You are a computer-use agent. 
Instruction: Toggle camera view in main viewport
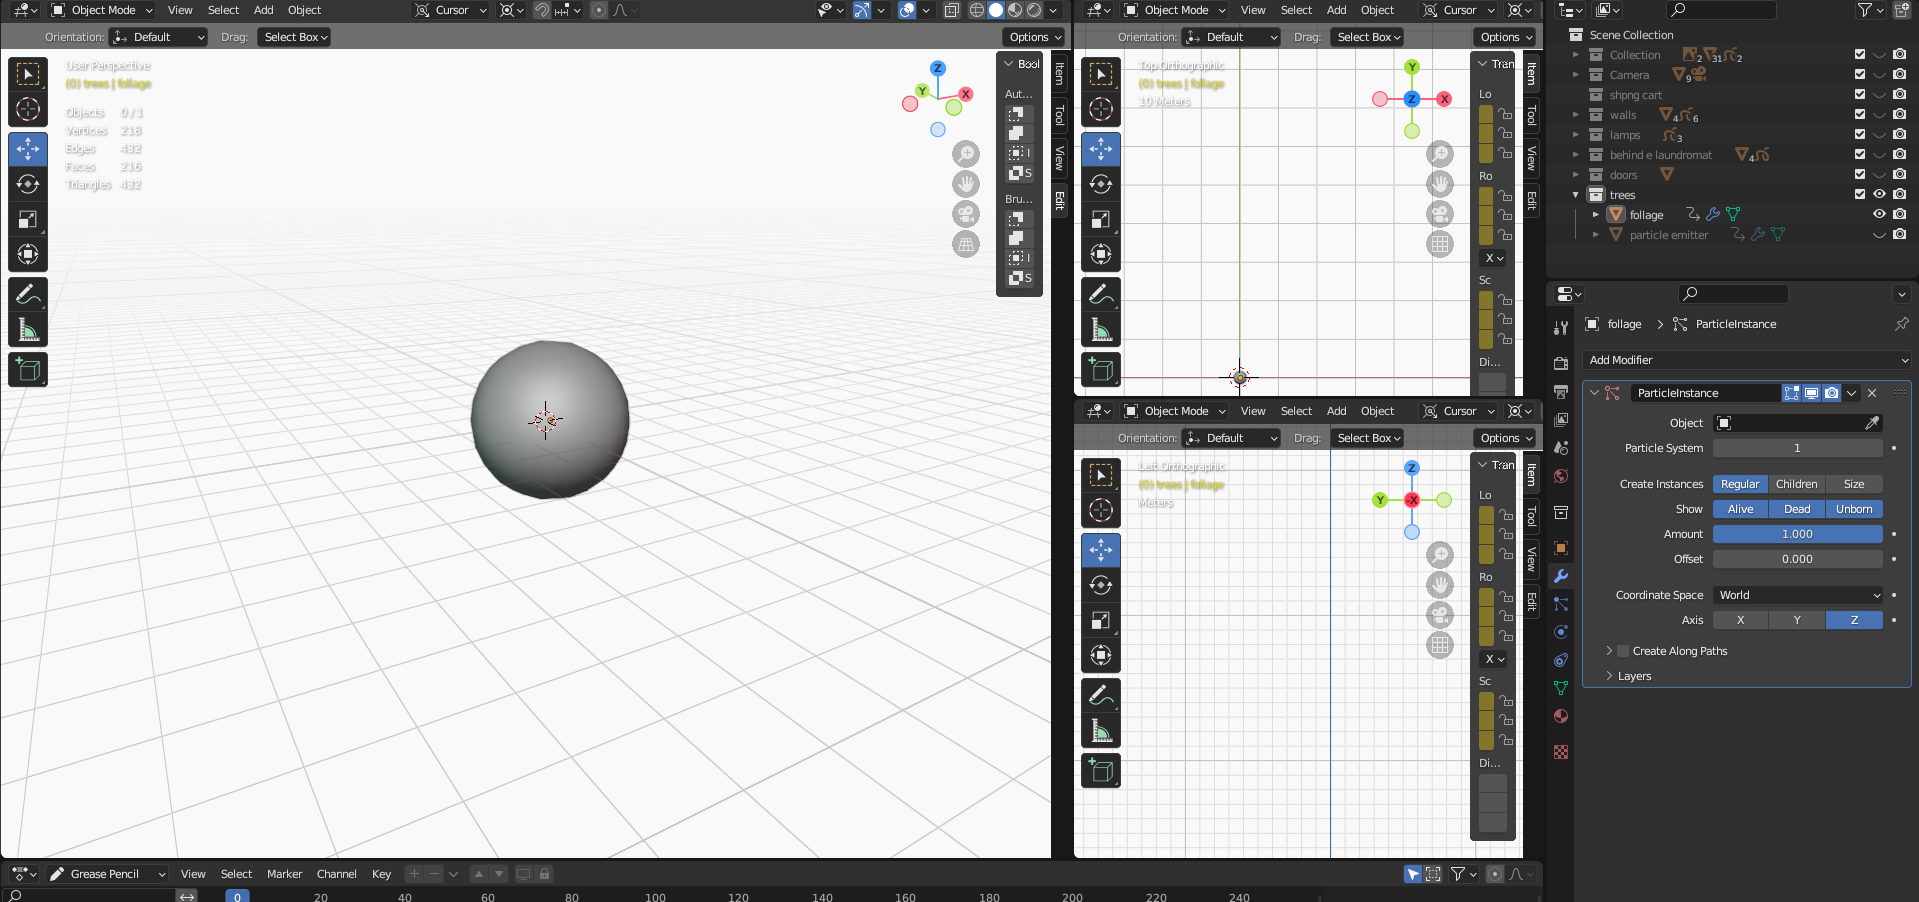(966, 214)
